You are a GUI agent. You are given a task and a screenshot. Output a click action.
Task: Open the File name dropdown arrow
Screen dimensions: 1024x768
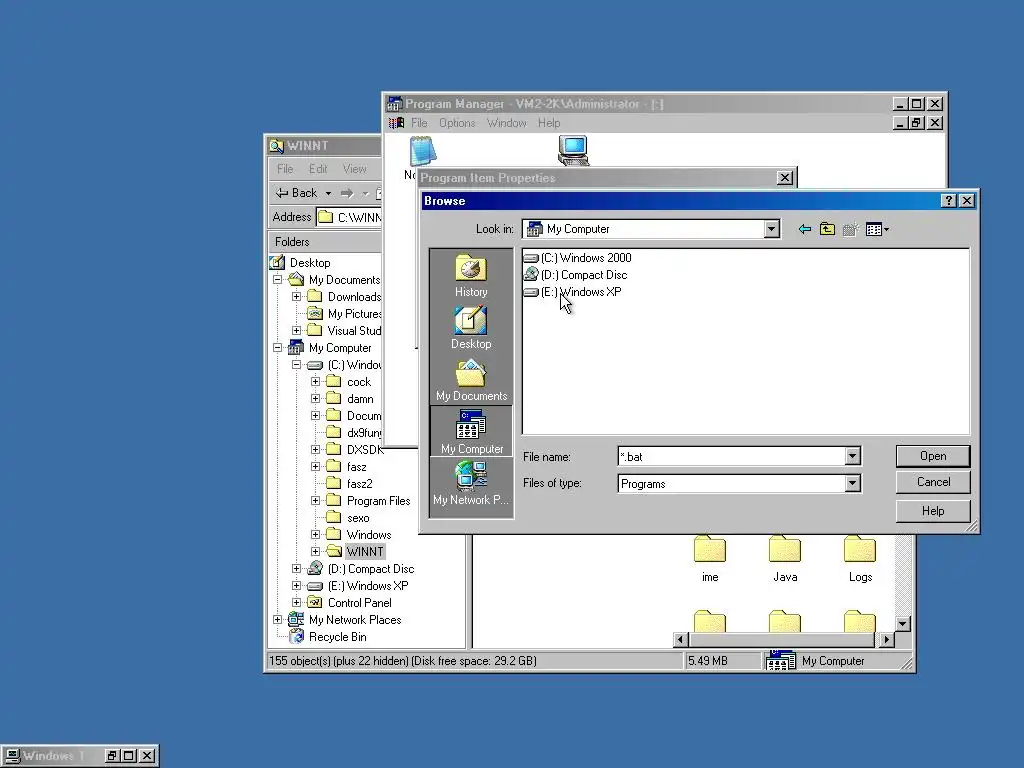tap(852, 456)
